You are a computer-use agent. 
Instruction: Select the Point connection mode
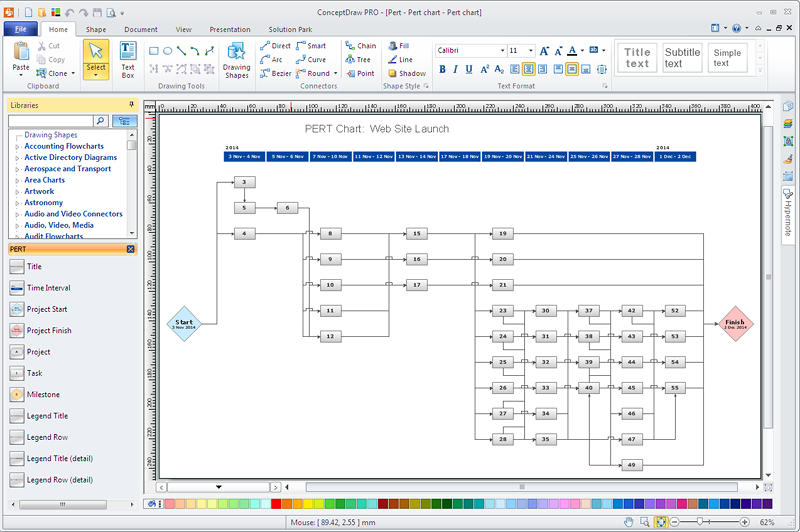(360, 73)
